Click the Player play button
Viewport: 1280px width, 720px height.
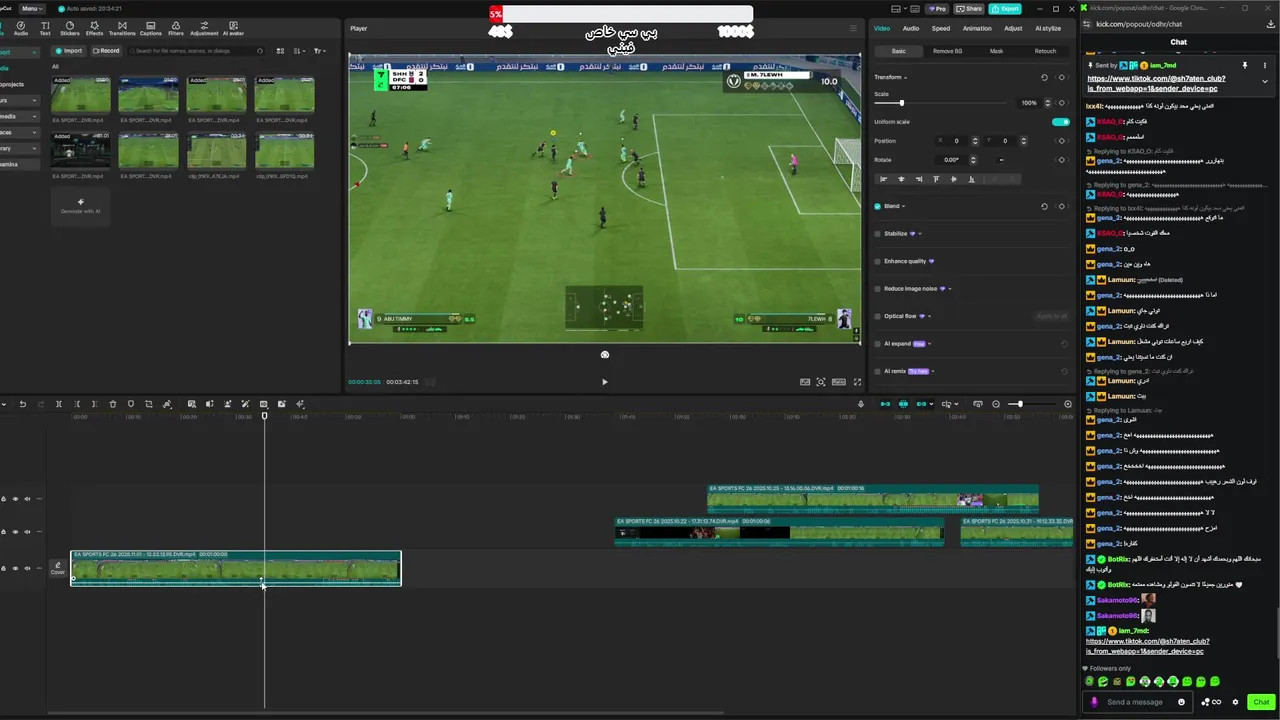pos(604,382)
